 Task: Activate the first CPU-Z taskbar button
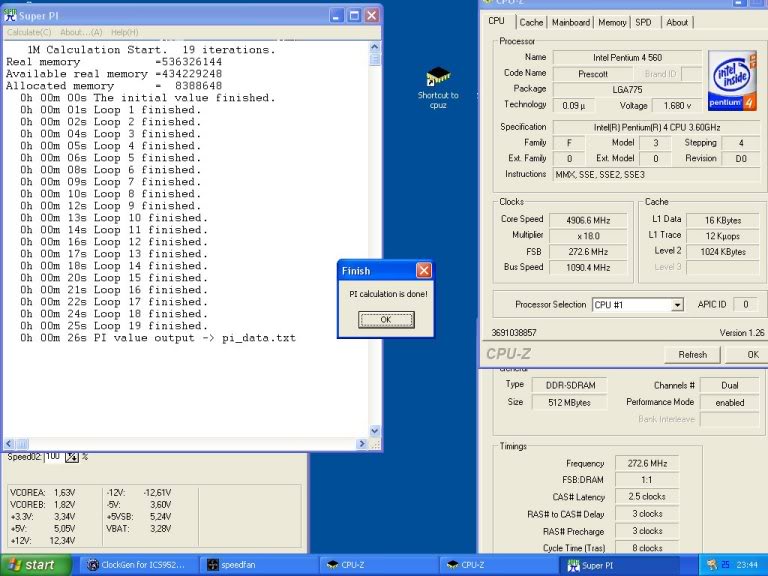tap(377, 565)
